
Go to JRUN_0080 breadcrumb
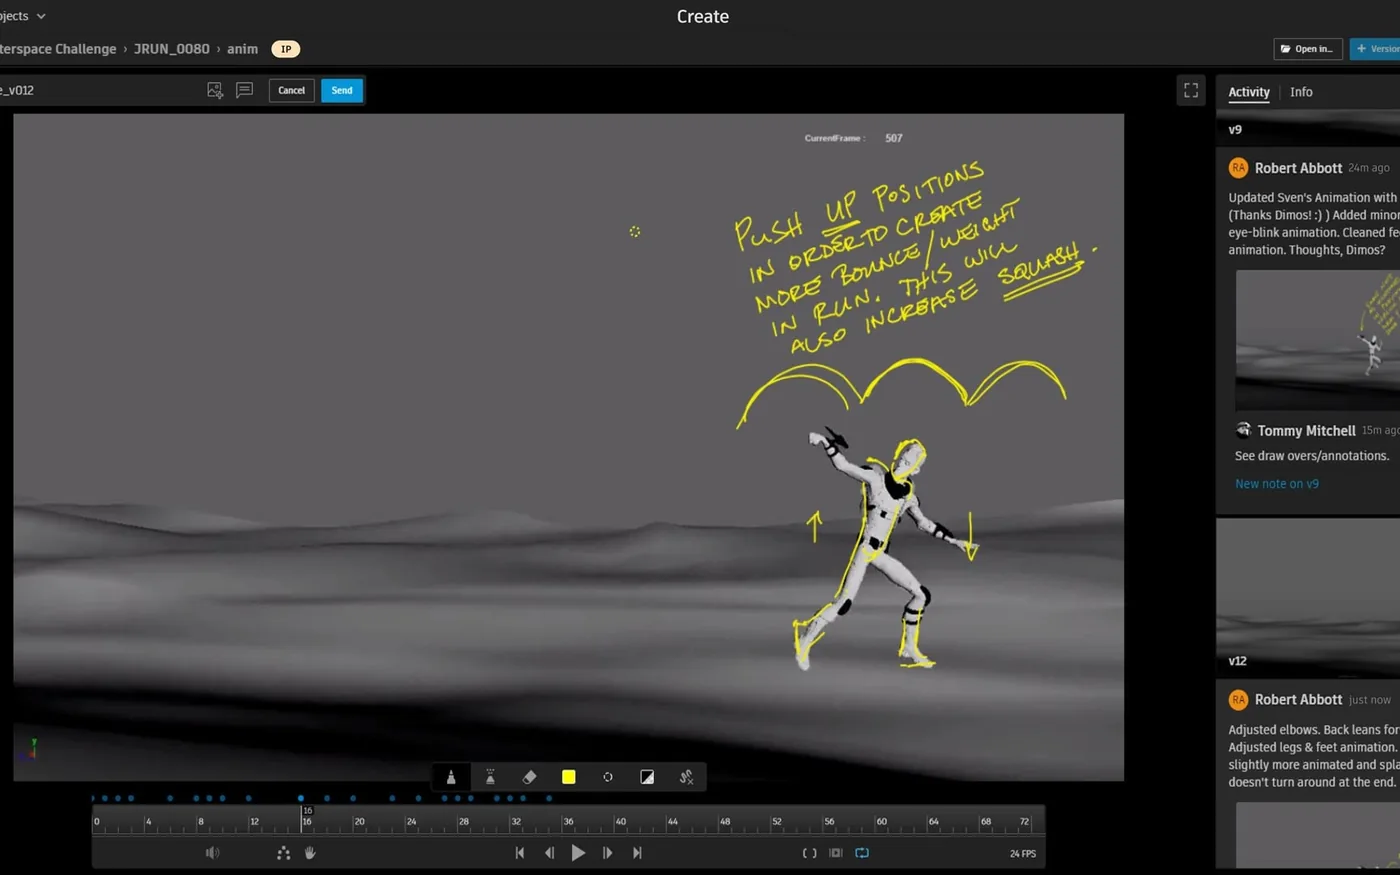(x=172, y=49)
